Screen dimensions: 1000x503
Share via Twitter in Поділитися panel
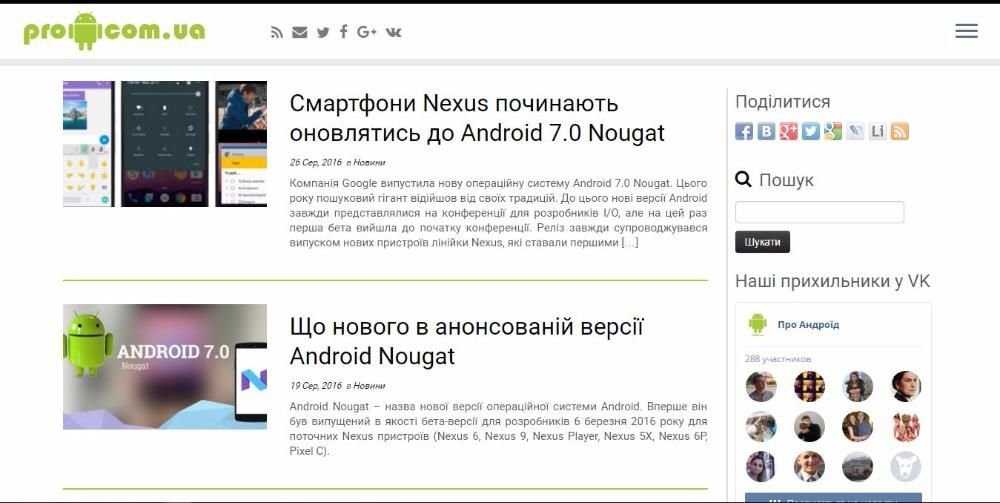811,131
